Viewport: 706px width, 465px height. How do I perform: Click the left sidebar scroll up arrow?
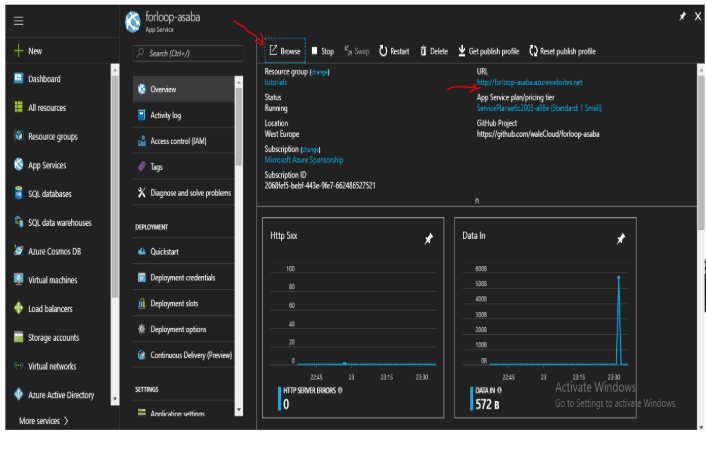click(115, 69)
